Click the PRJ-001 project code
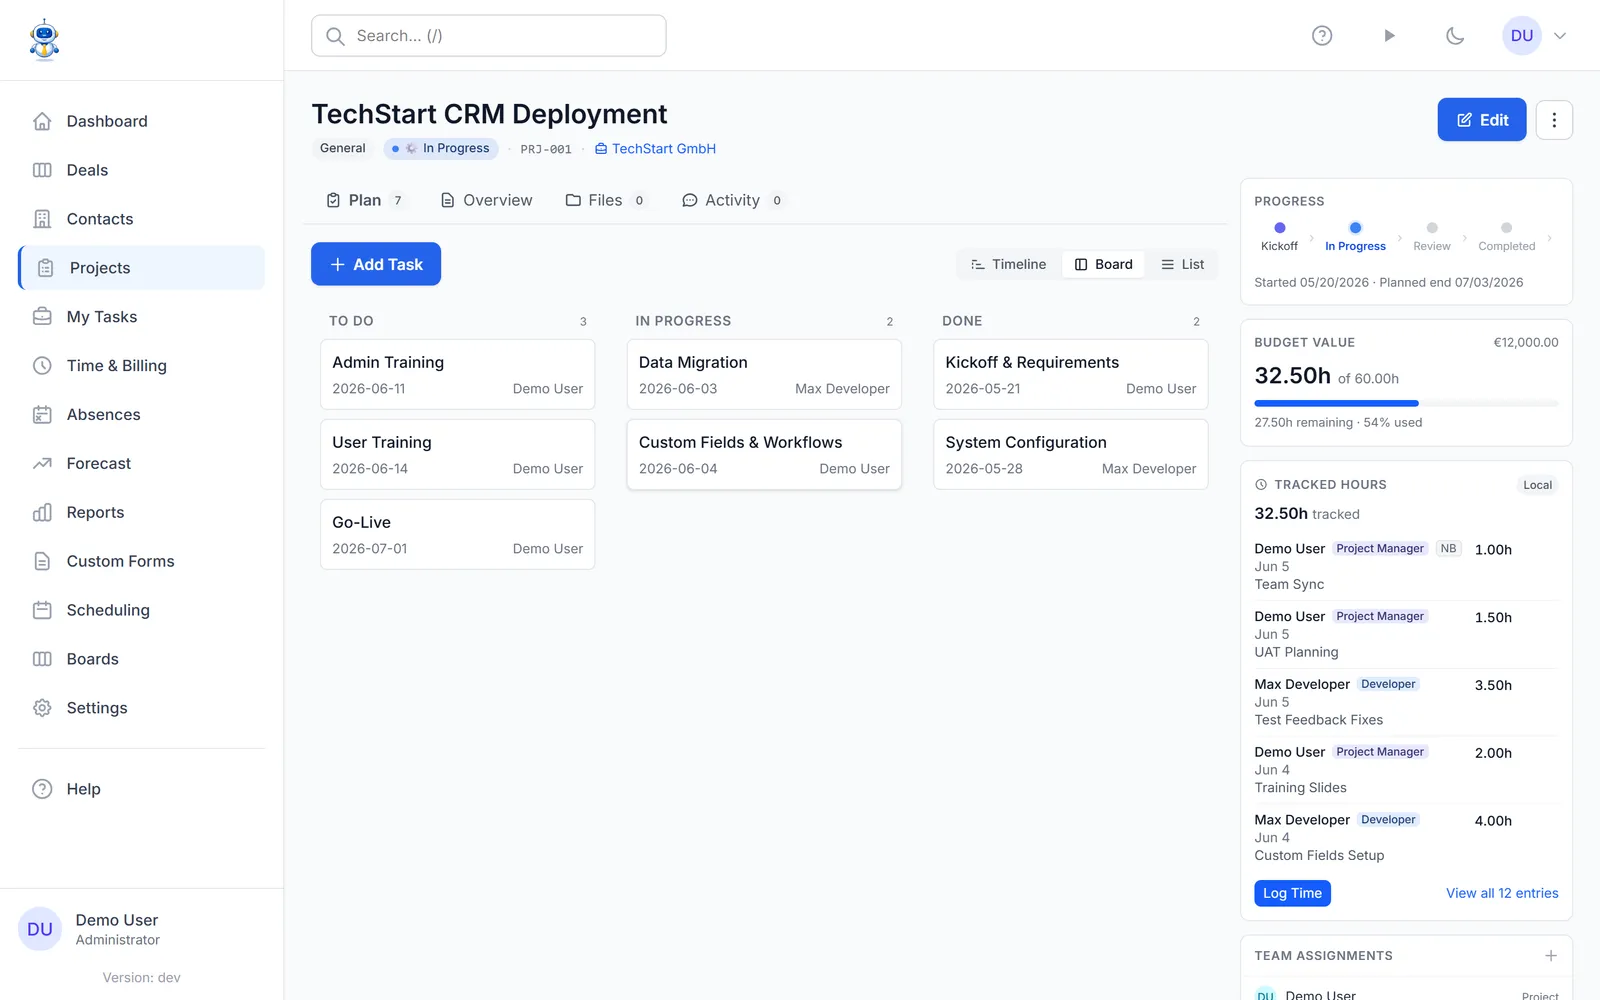The width and height of the screenshot is (1600, 1000). tap(546, 149)
